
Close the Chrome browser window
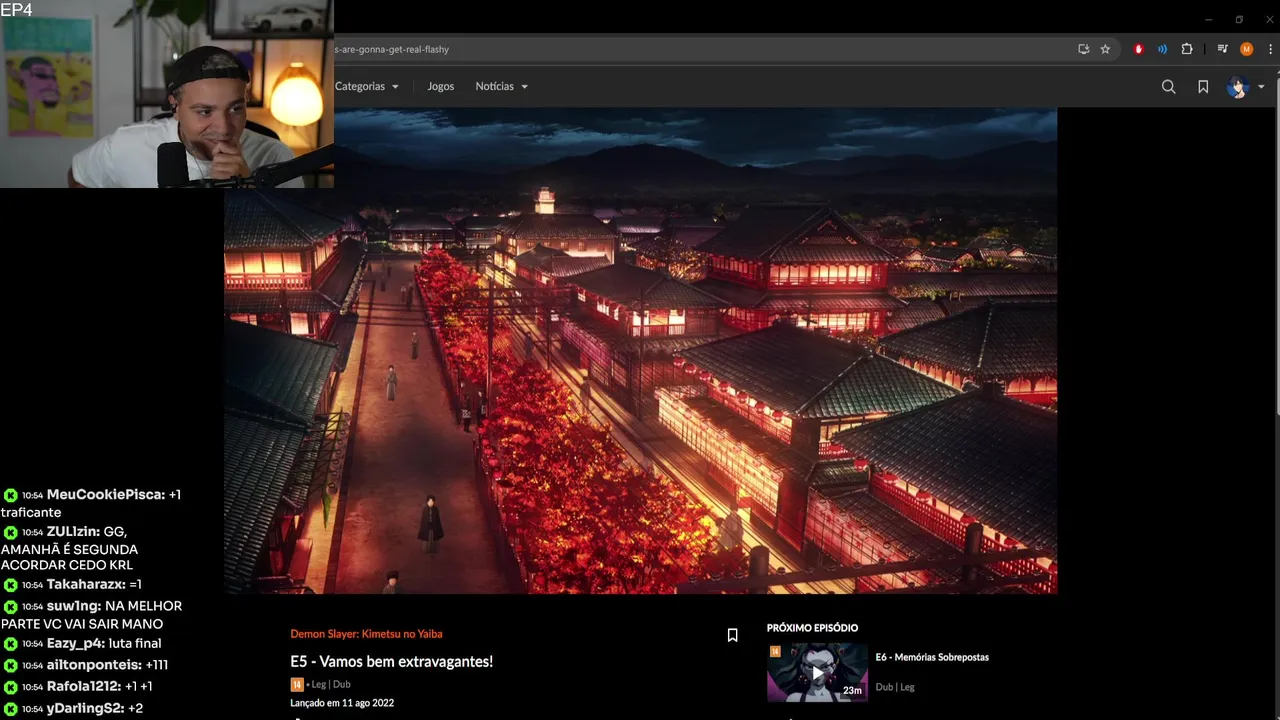(x=1270, y=19)
